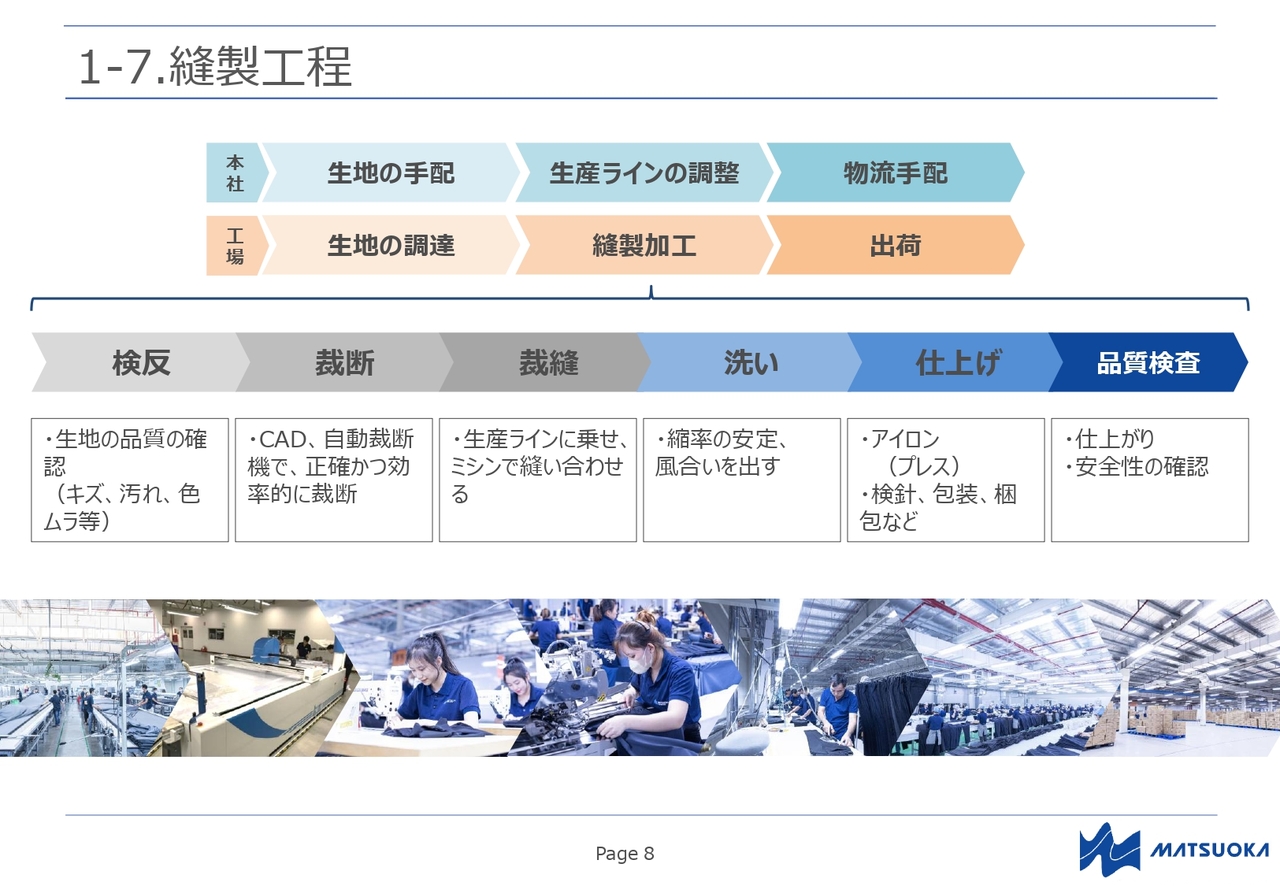
Task: Click the 仕上がり 安全性の確認 box
Action: (1150, 480)
